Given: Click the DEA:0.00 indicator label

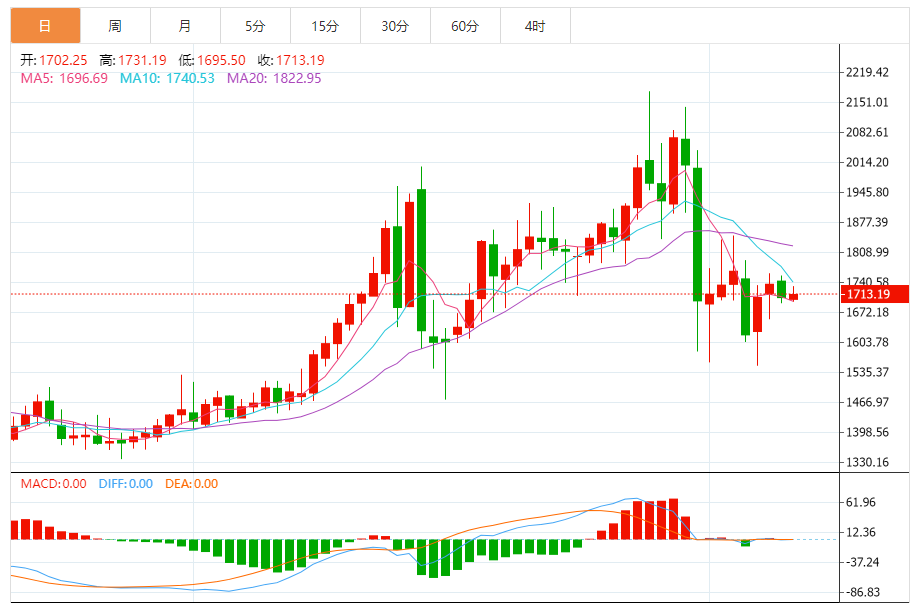Looking at the screenshot, I should [x=191, y=484].
